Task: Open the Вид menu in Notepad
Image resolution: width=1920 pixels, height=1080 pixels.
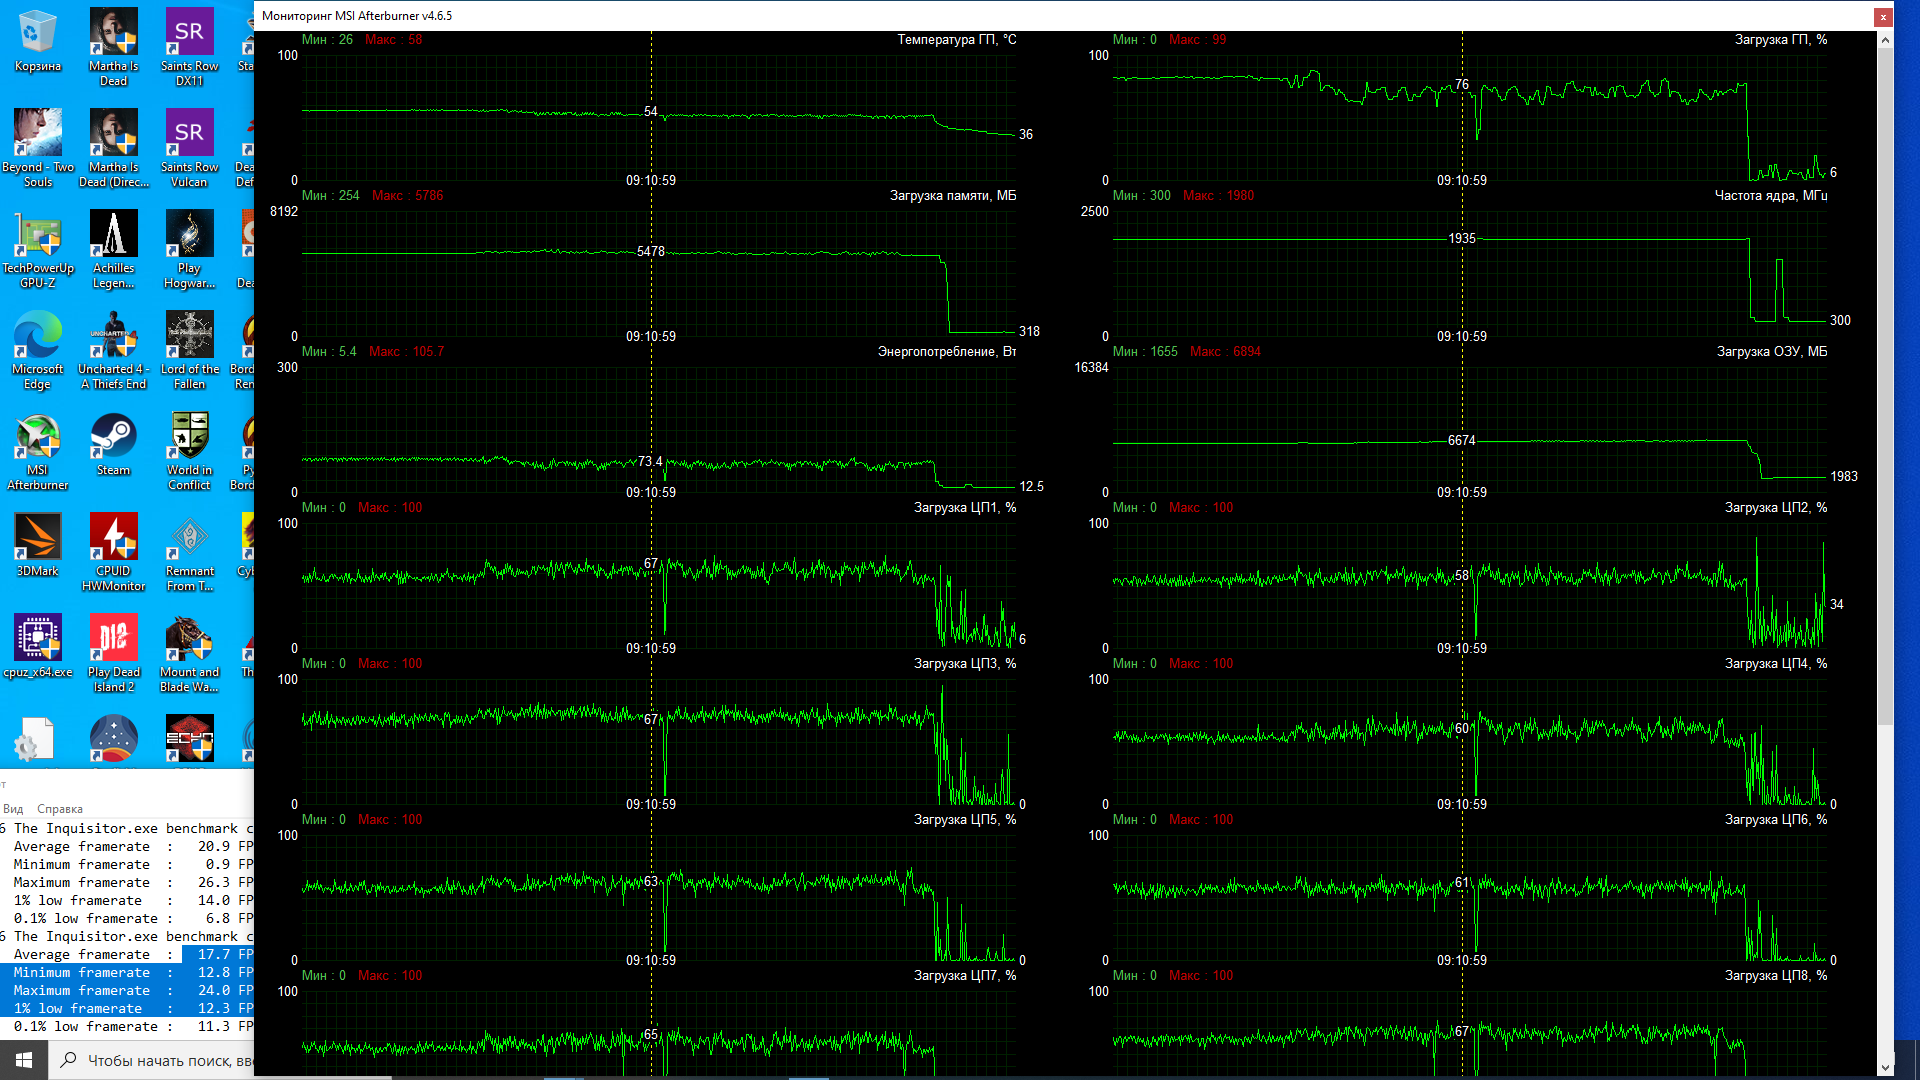Action: 13,809
